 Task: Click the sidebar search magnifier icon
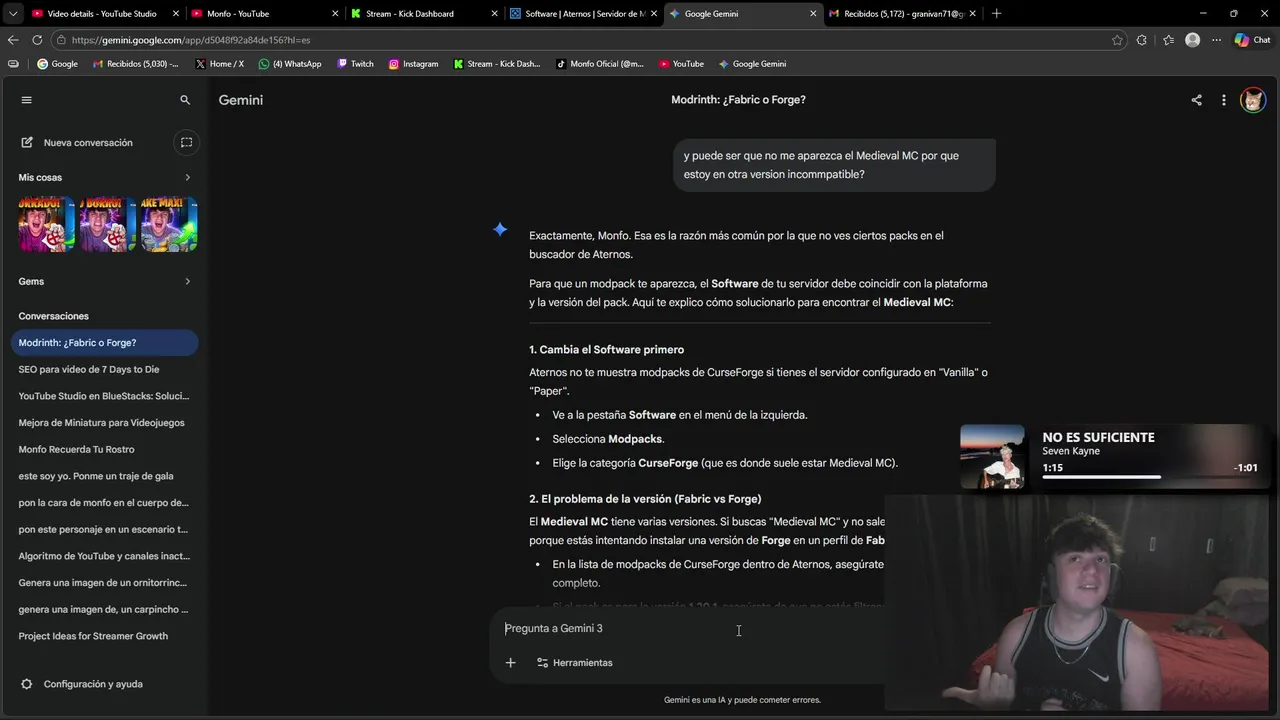(x=185, y=100)
